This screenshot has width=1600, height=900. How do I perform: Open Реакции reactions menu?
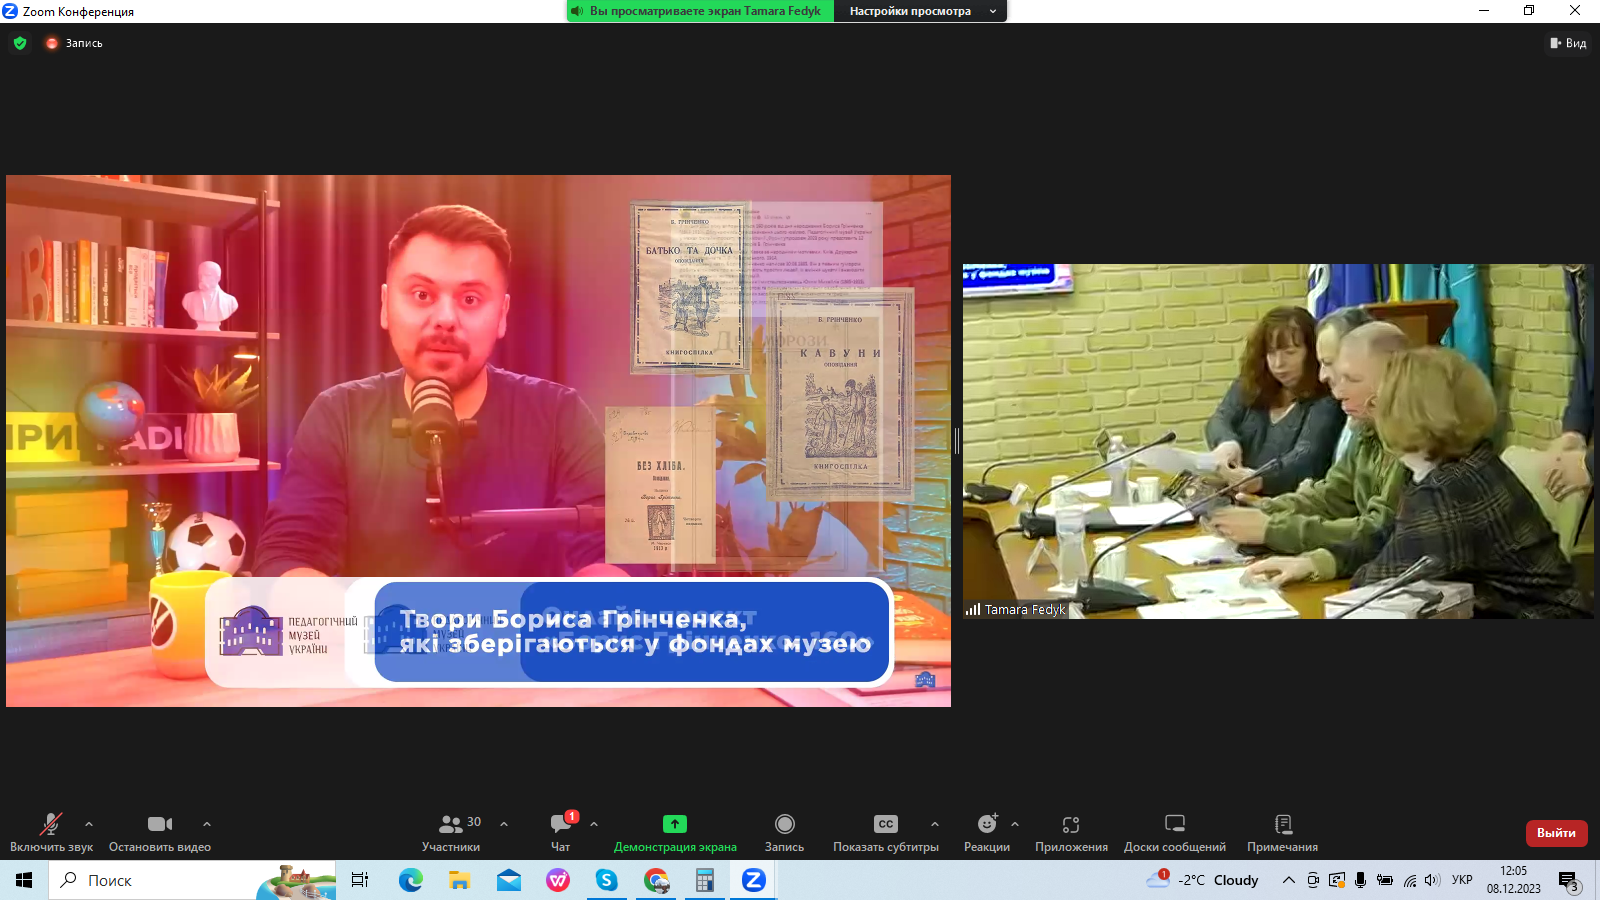pyautogui.click(x=986, y=832)
